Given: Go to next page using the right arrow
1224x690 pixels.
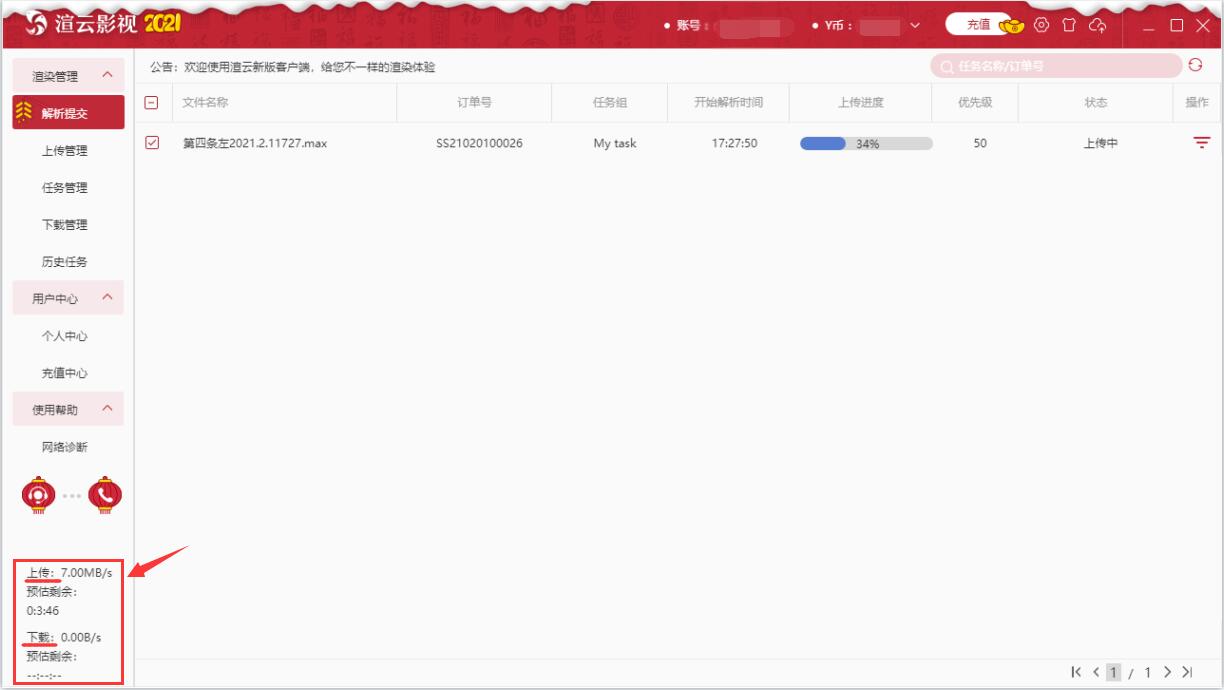Looking at the screenshot, I should (x=1168, y=672).
